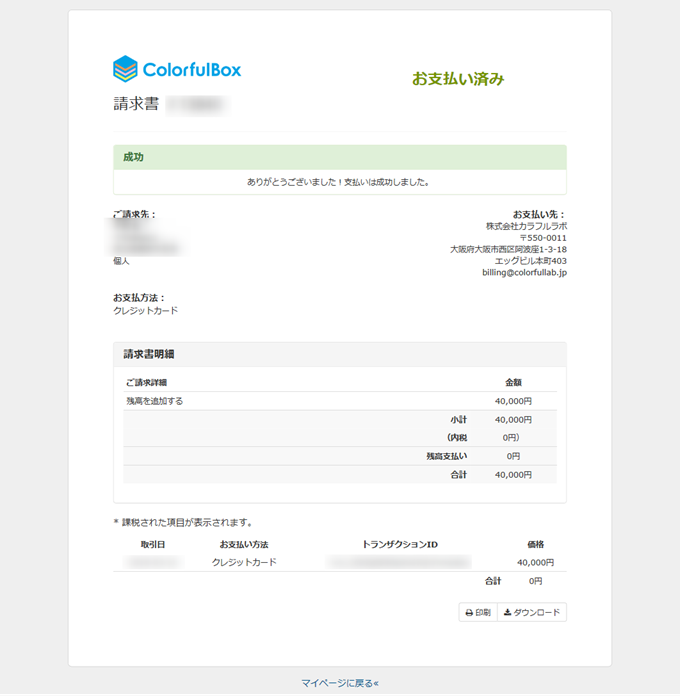This screenshot has width=680, height=696.
Task: Click the billing@colorfullab.jp email address
Action: click(x=524, y=273)
